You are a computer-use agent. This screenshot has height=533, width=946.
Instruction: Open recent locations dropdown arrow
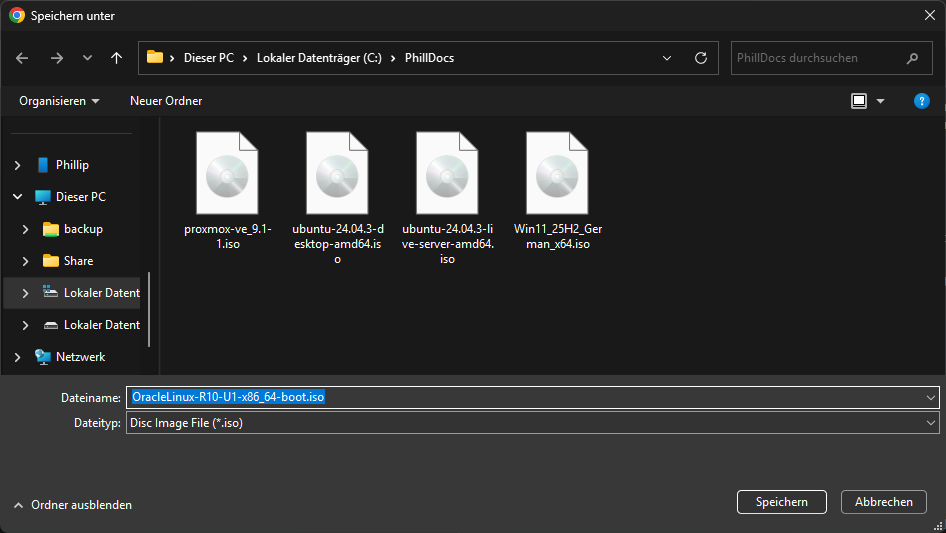(x=87, y=58)
